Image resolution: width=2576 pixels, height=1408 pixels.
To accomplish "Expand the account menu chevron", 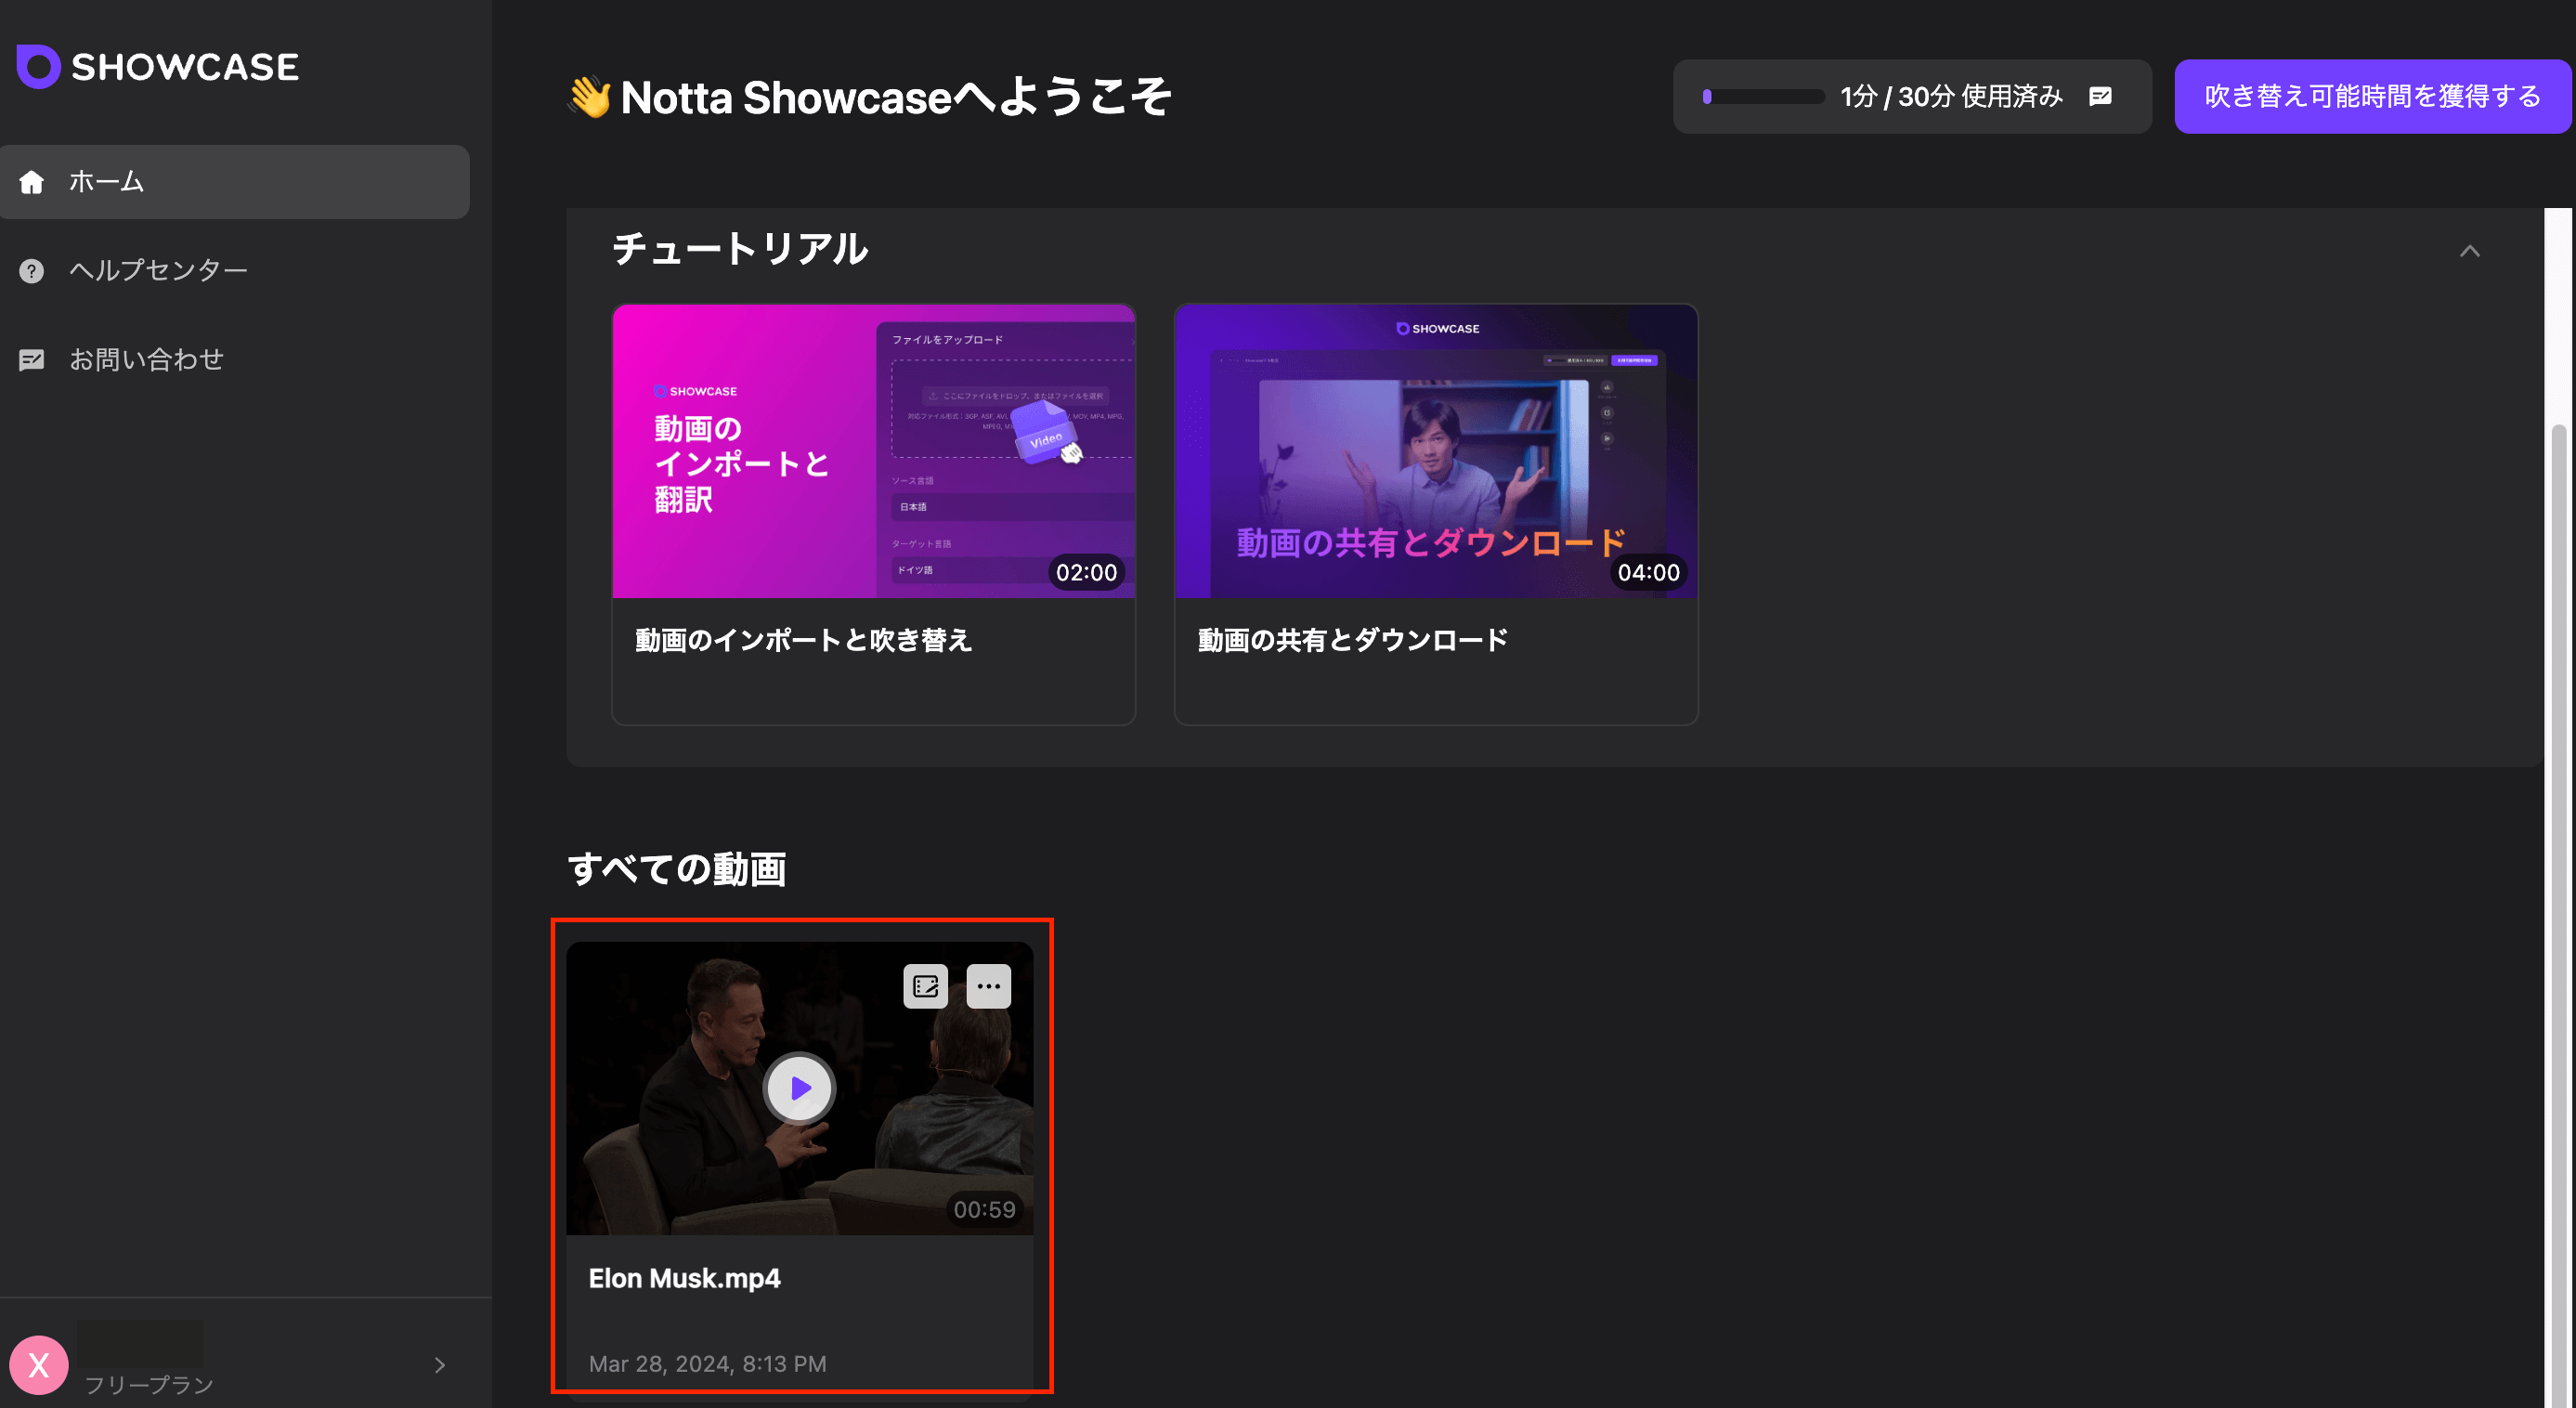I will coord(439,1365).
